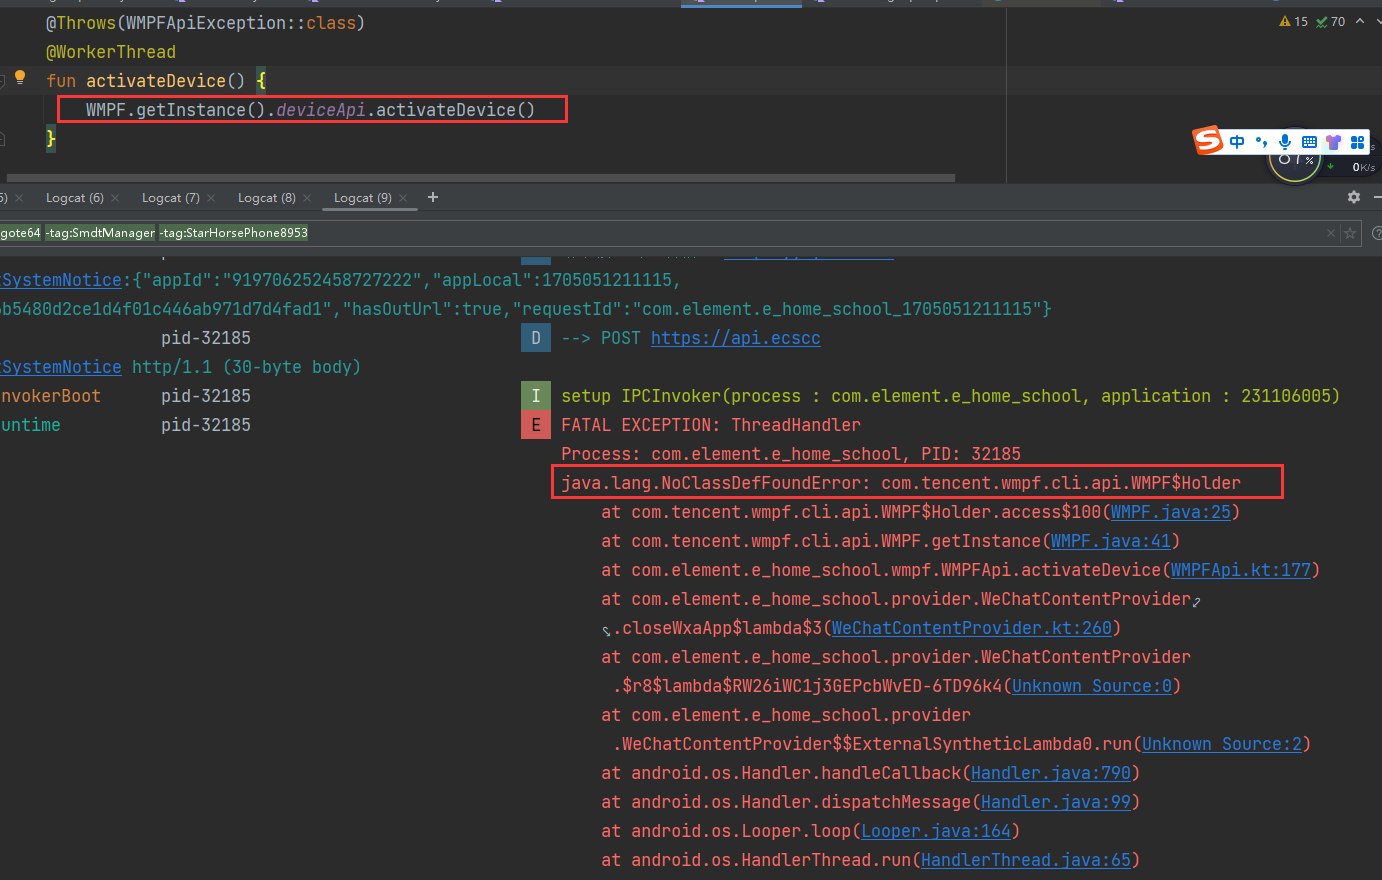Open the https://api.ecscc link
1382x880 pixels.
736,338
